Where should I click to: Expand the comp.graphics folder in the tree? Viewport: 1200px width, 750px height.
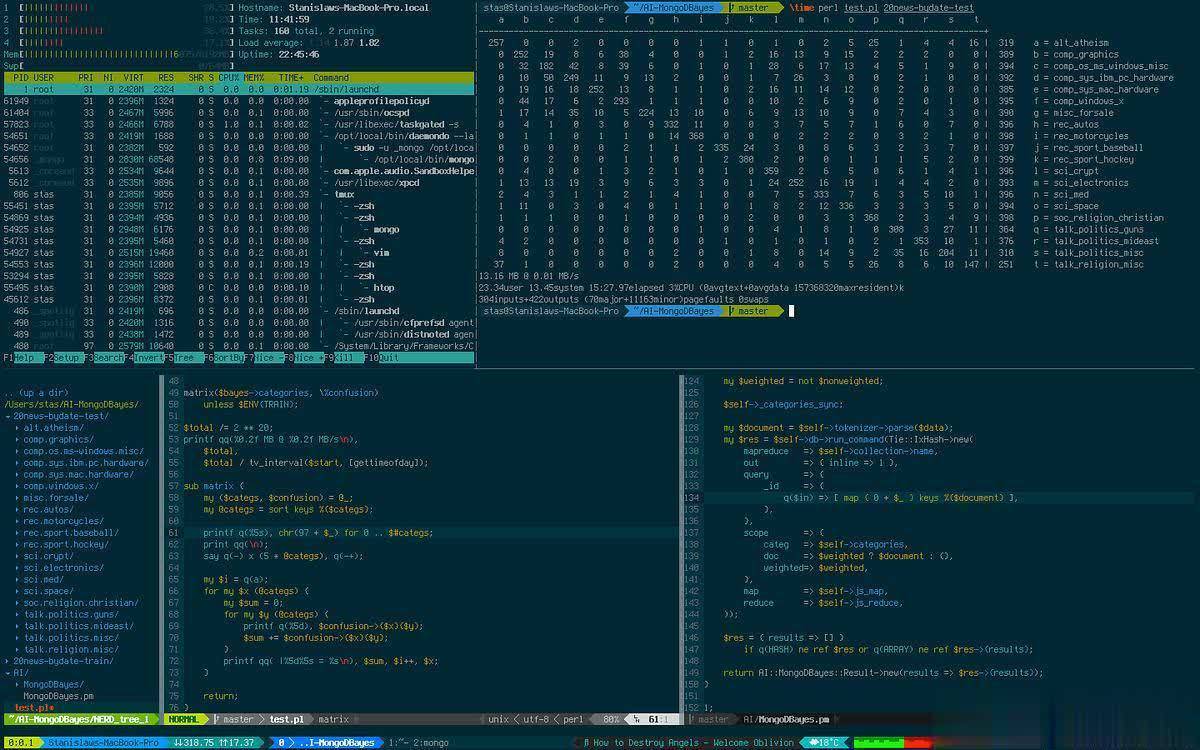(18, 439)
